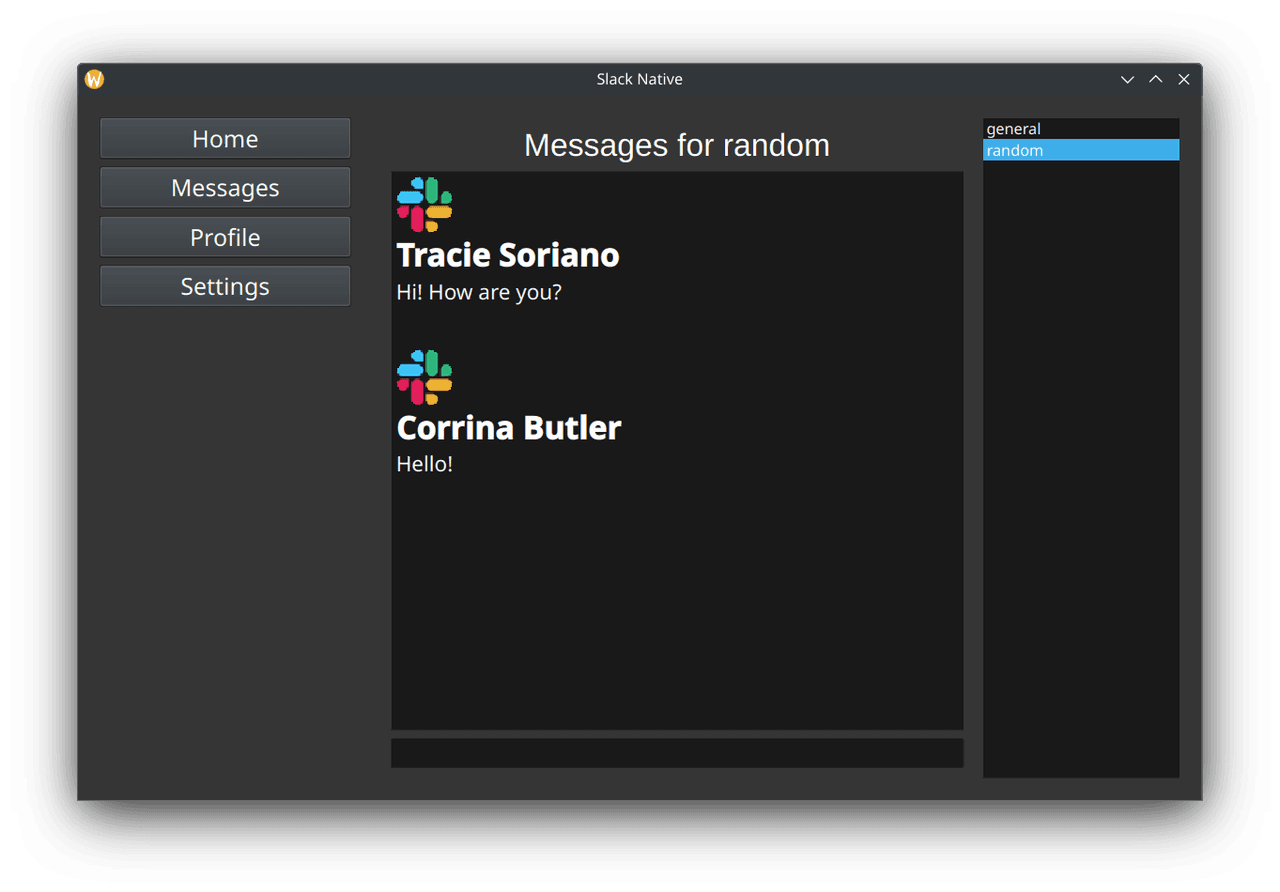Open the Messages section
Screen dimensions: 1280x892
click(x=225, y=188)
